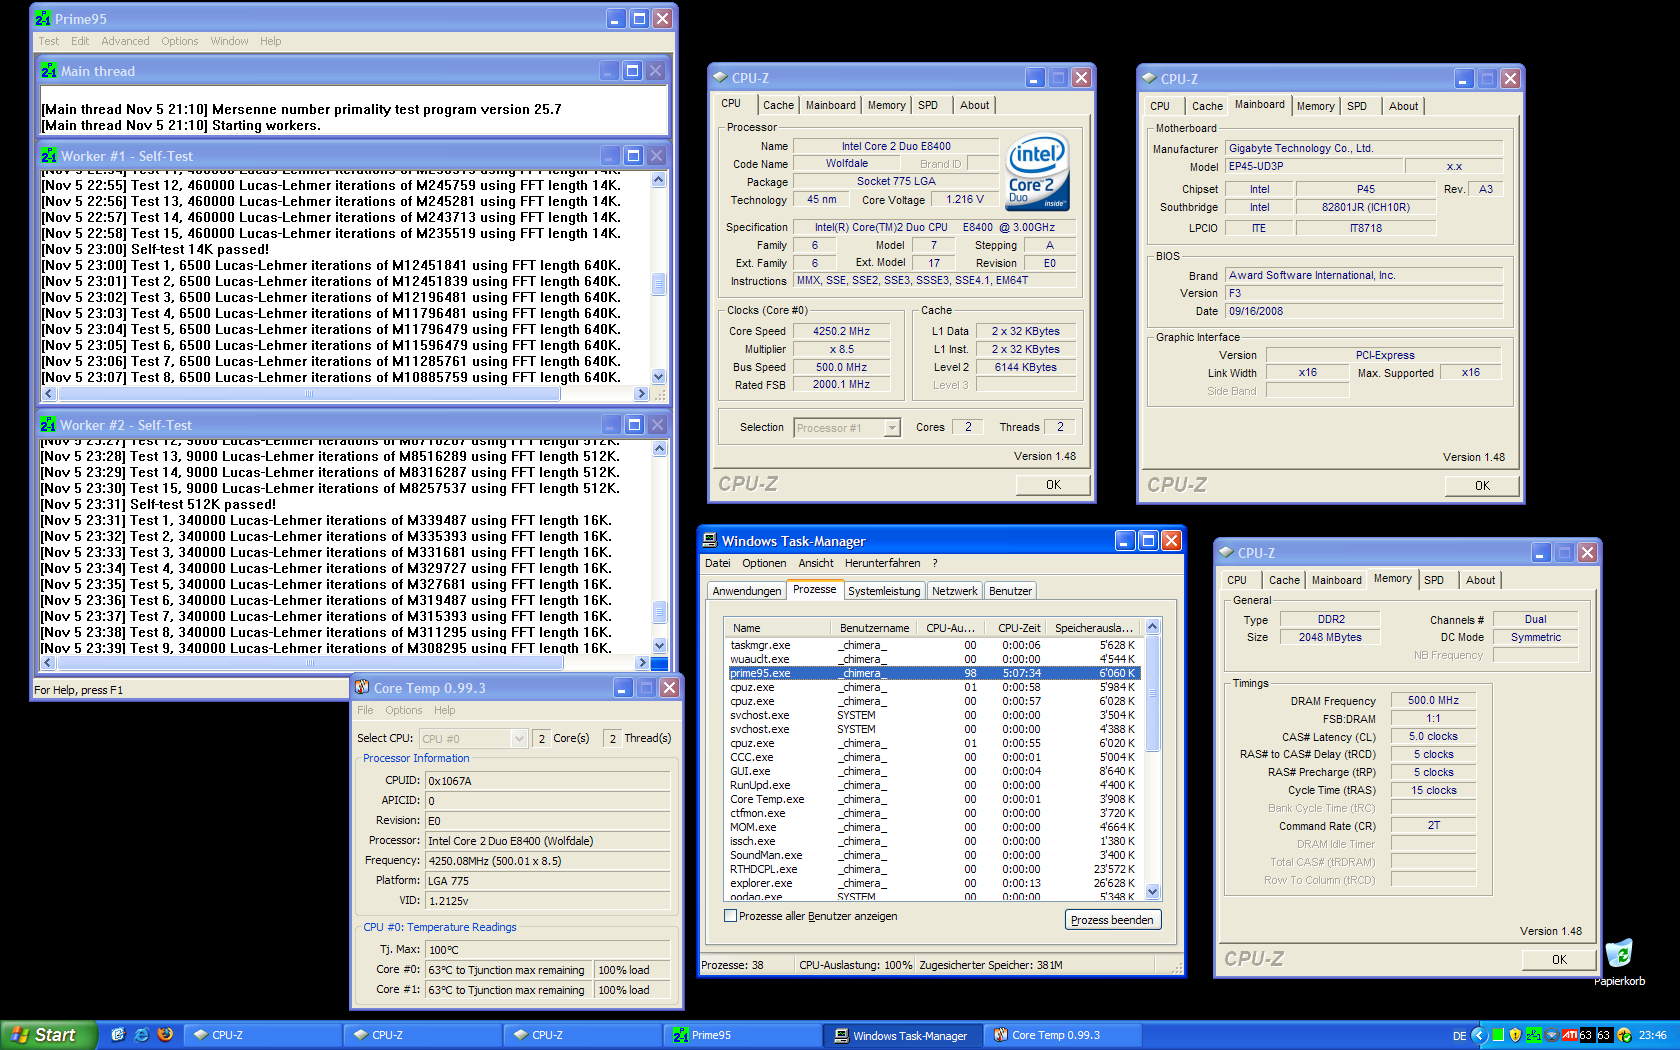Select the prime95.exe process row

[x=933, y=673]
